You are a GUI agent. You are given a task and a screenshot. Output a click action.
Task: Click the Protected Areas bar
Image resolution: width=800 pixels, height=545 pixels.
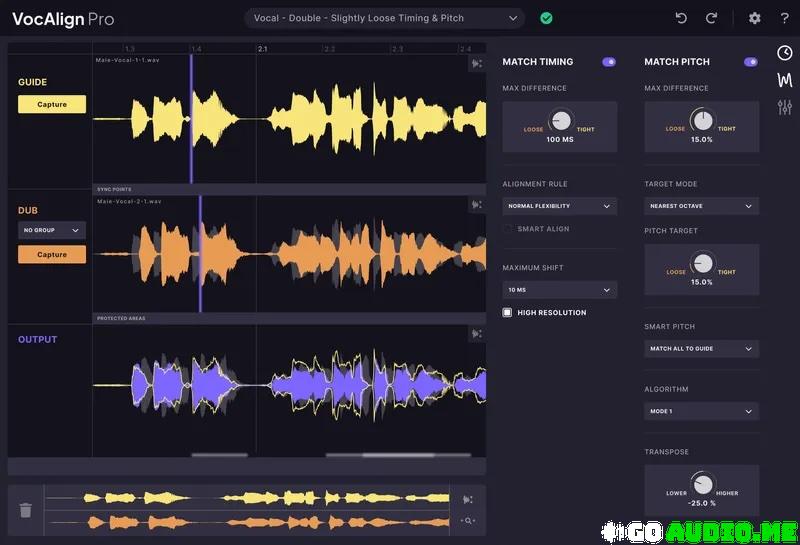pyautogui.click(x=289, y=318)
